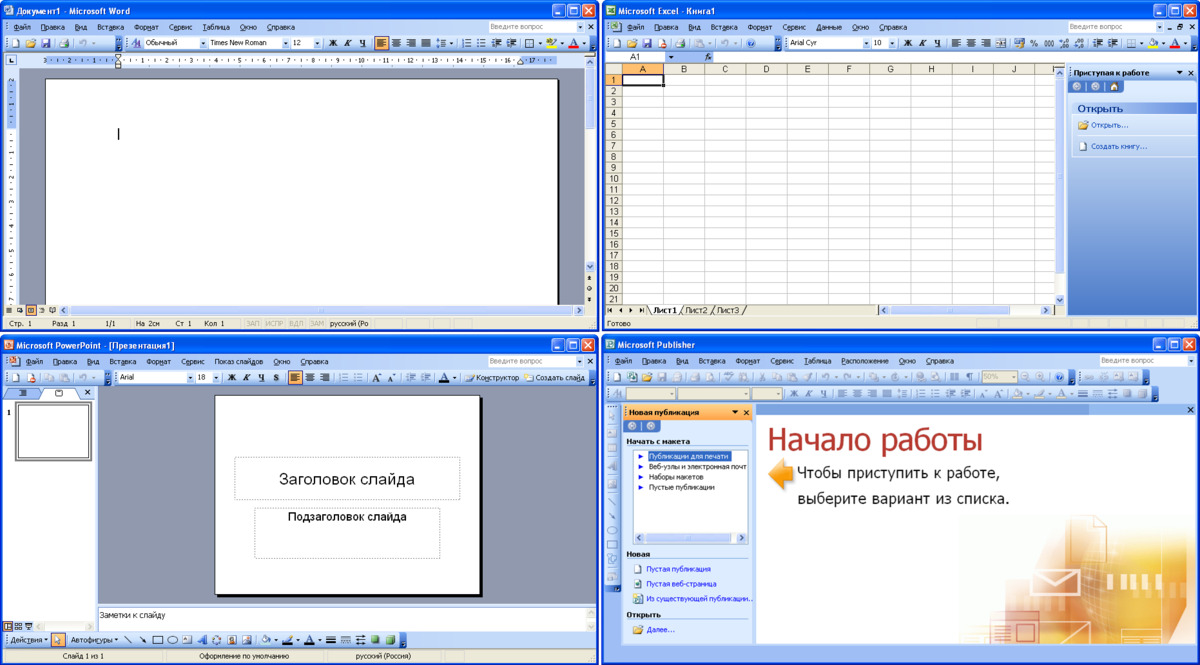Click text shadow S icon in PowerPoint
Viewport: 1200px width, 665px height.
pos(276,378)
